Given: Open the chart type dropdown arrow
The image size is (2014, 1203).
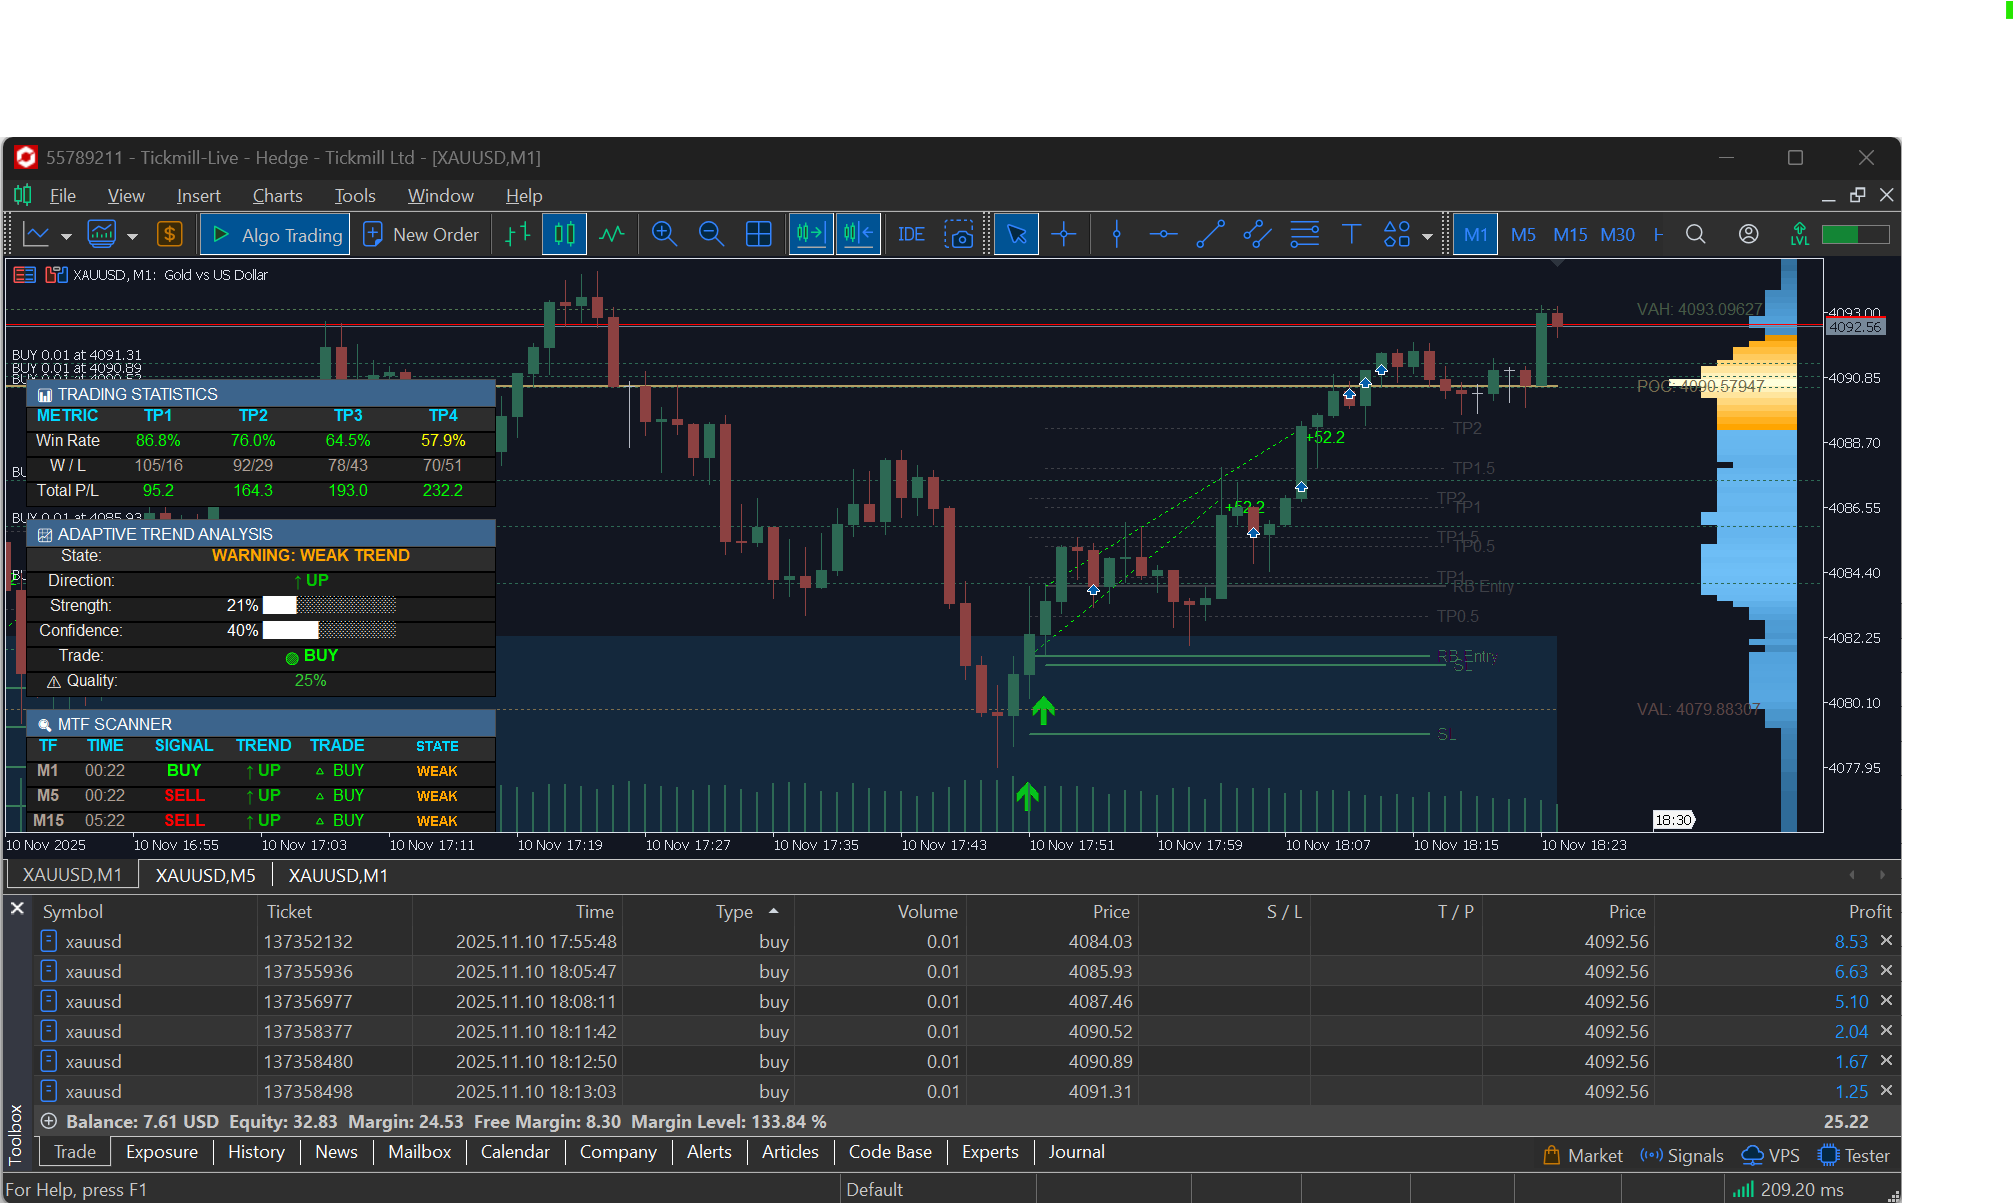Looking at the screenshot, I should 66,236.
